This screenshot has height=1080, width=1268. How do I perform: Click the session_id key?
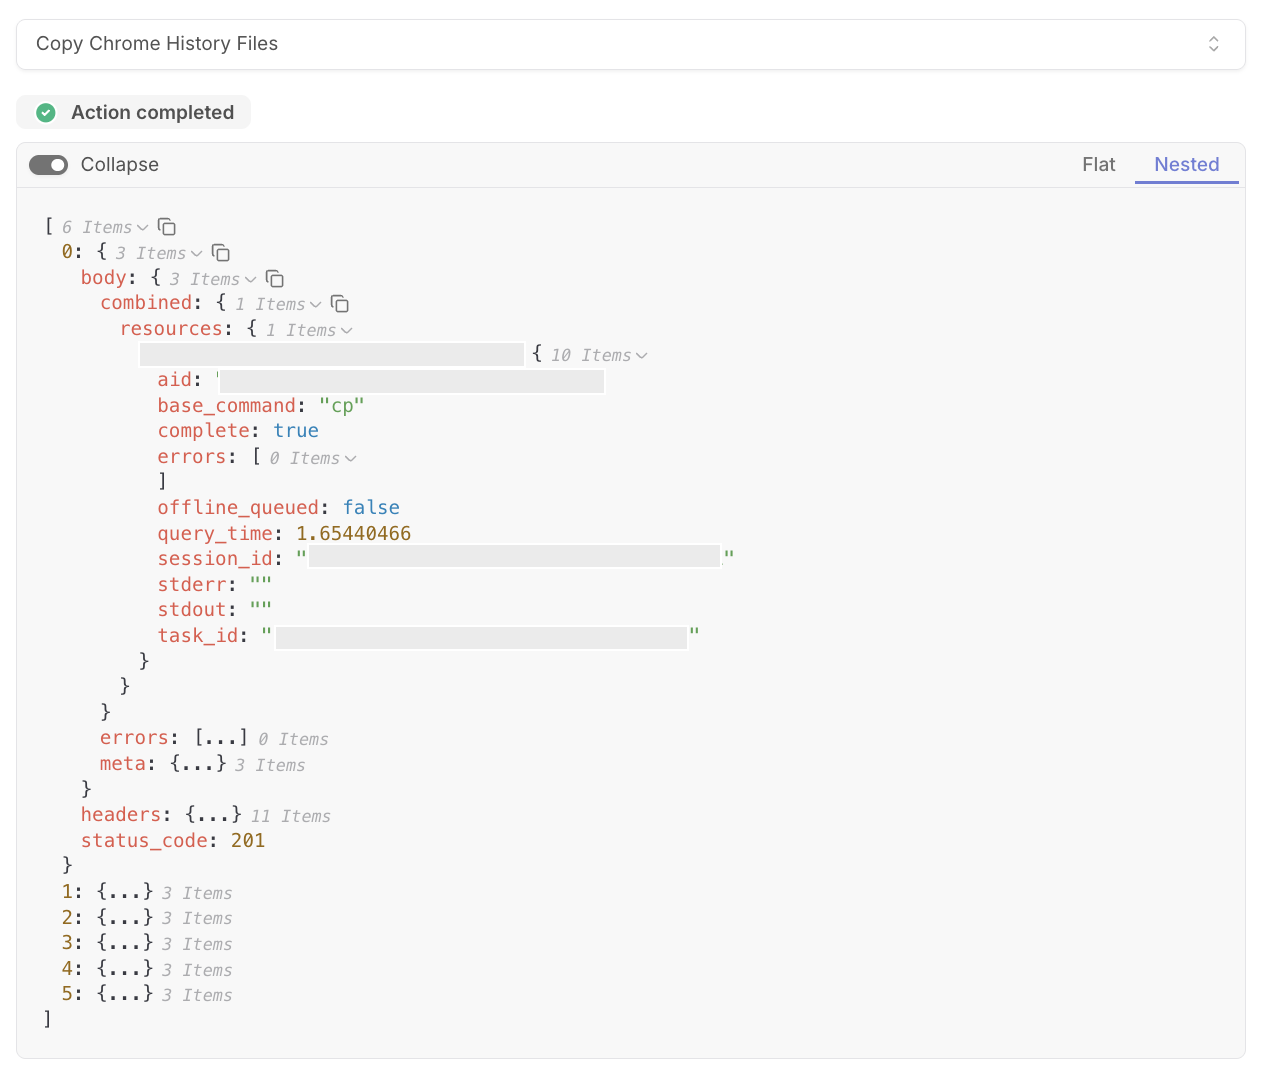[x=215, y=559]
